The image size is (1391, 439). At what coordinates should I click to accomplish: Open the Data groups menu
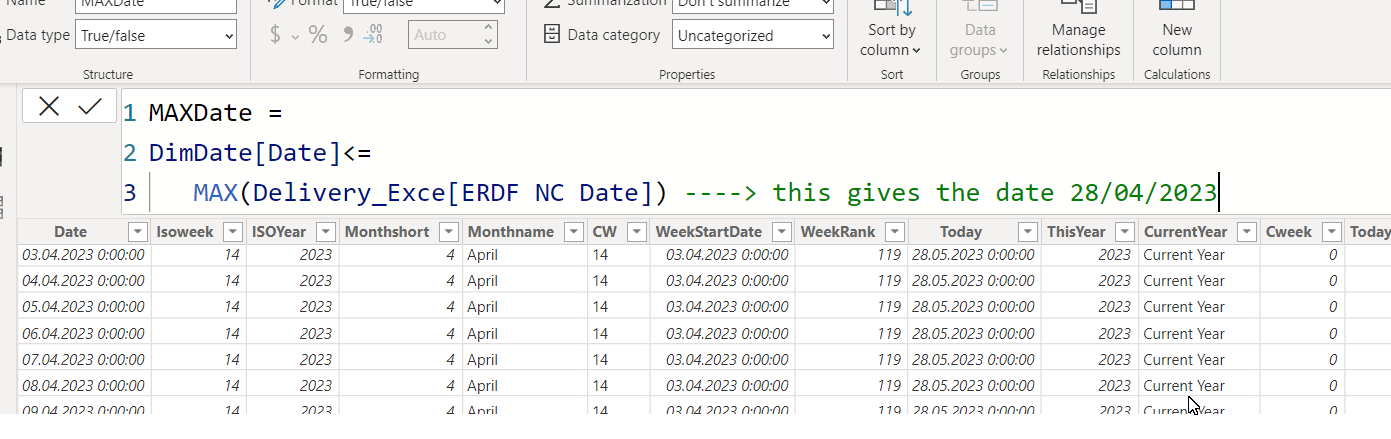(980, 30)
